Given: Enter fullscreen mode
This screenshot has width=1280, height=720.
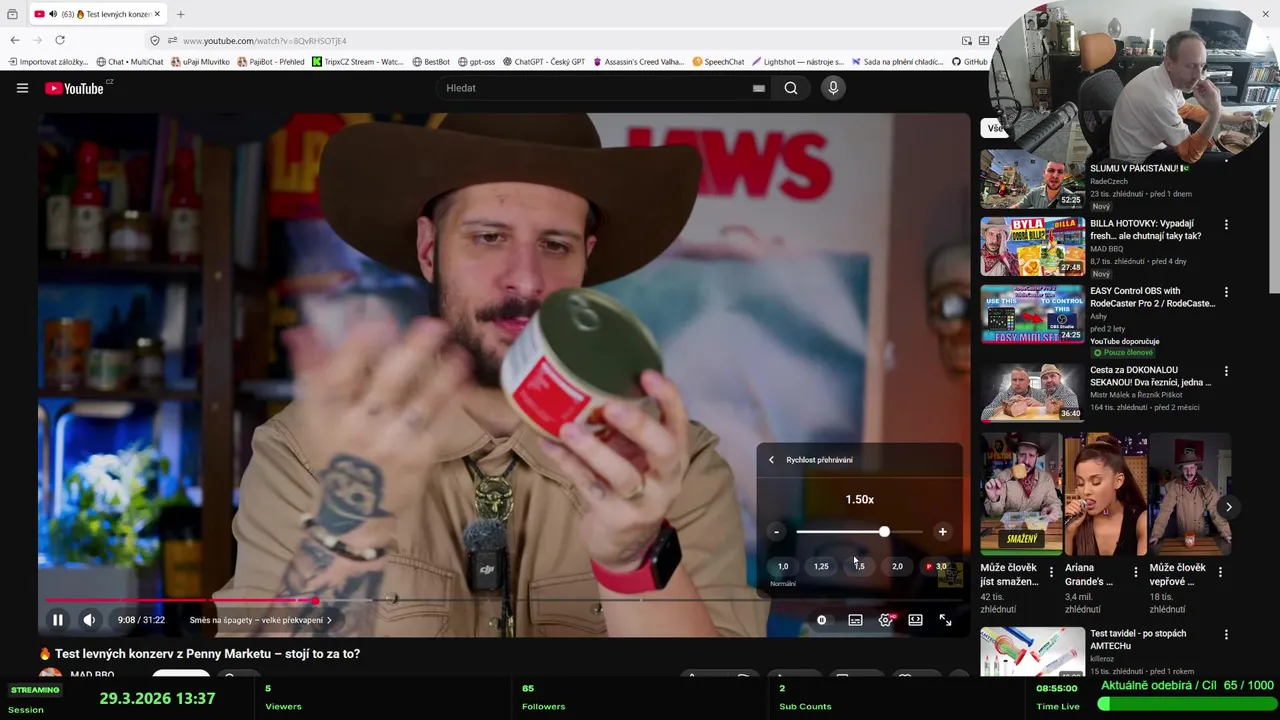Looking at the screenshot, I should coord(945,620).
